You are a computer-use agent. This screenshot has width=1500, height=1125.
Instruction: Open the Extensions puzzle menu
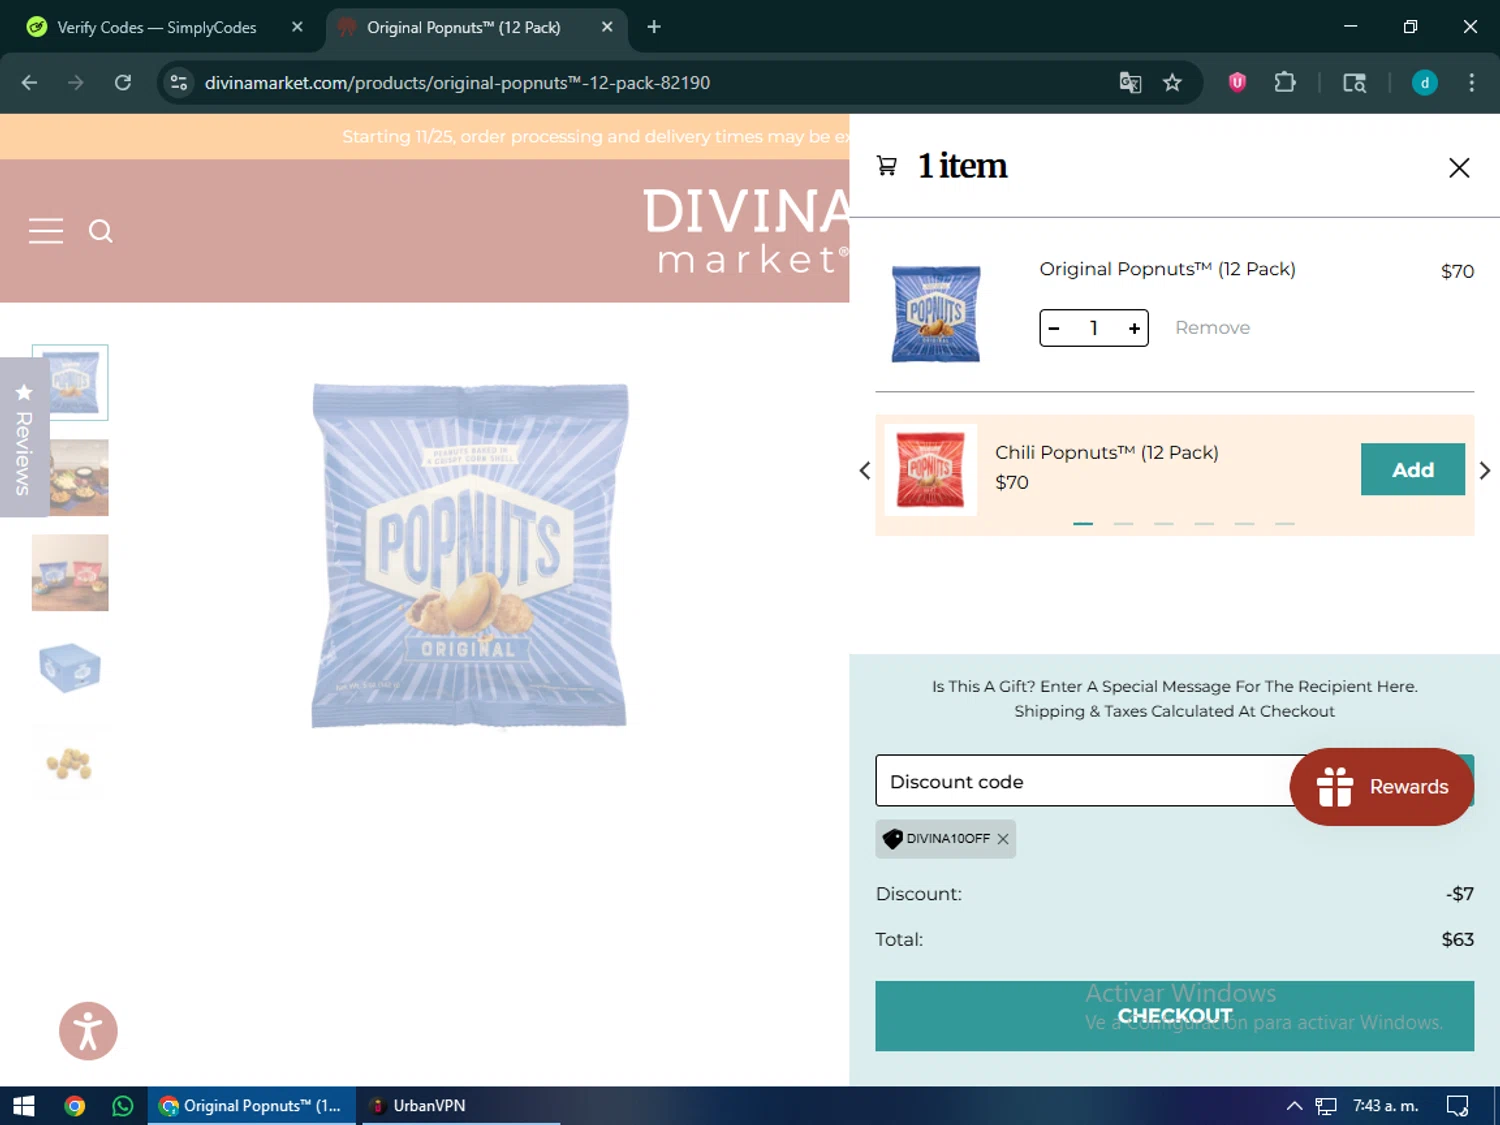coord(1285,83)
